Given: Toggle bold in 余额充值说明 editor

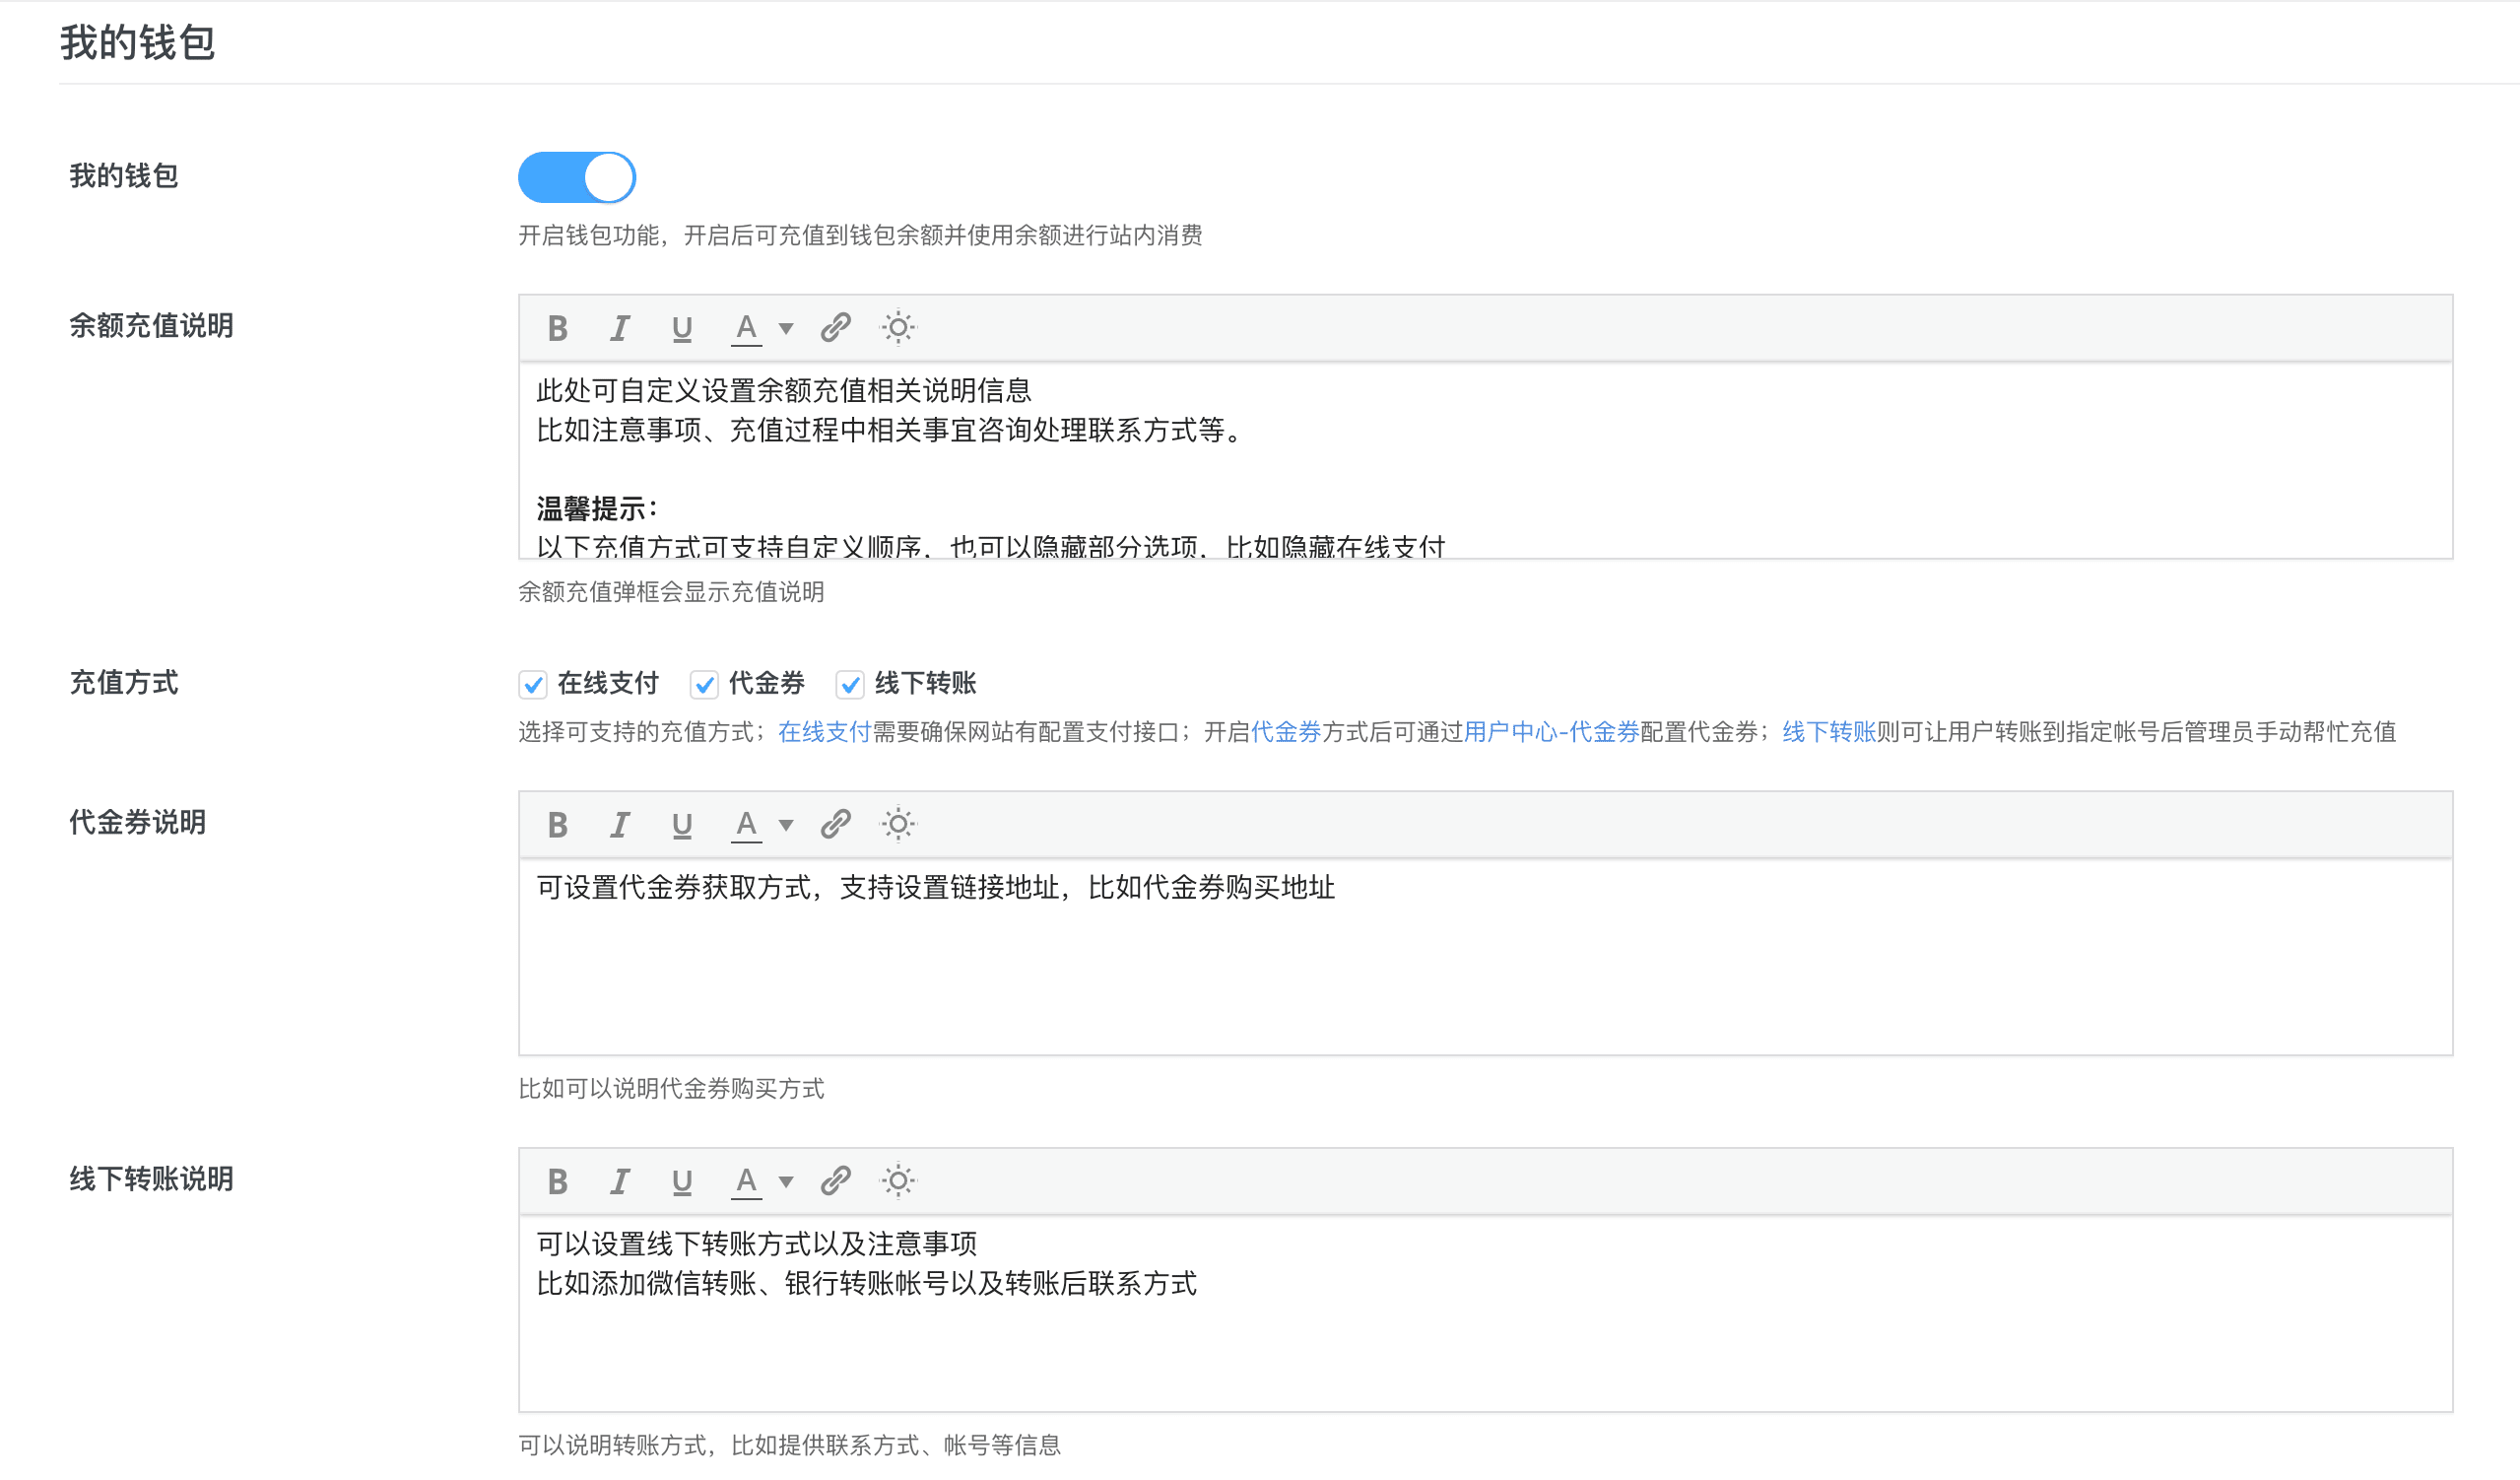Looking at the screenshot, I should (558, 328).
